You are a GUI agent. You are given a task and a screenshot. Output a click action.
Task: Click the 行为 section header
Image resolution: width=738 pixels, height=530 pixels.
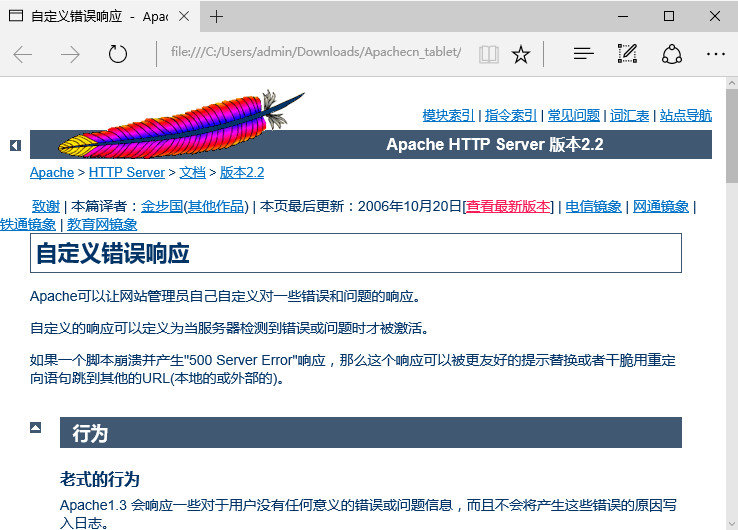371,433
